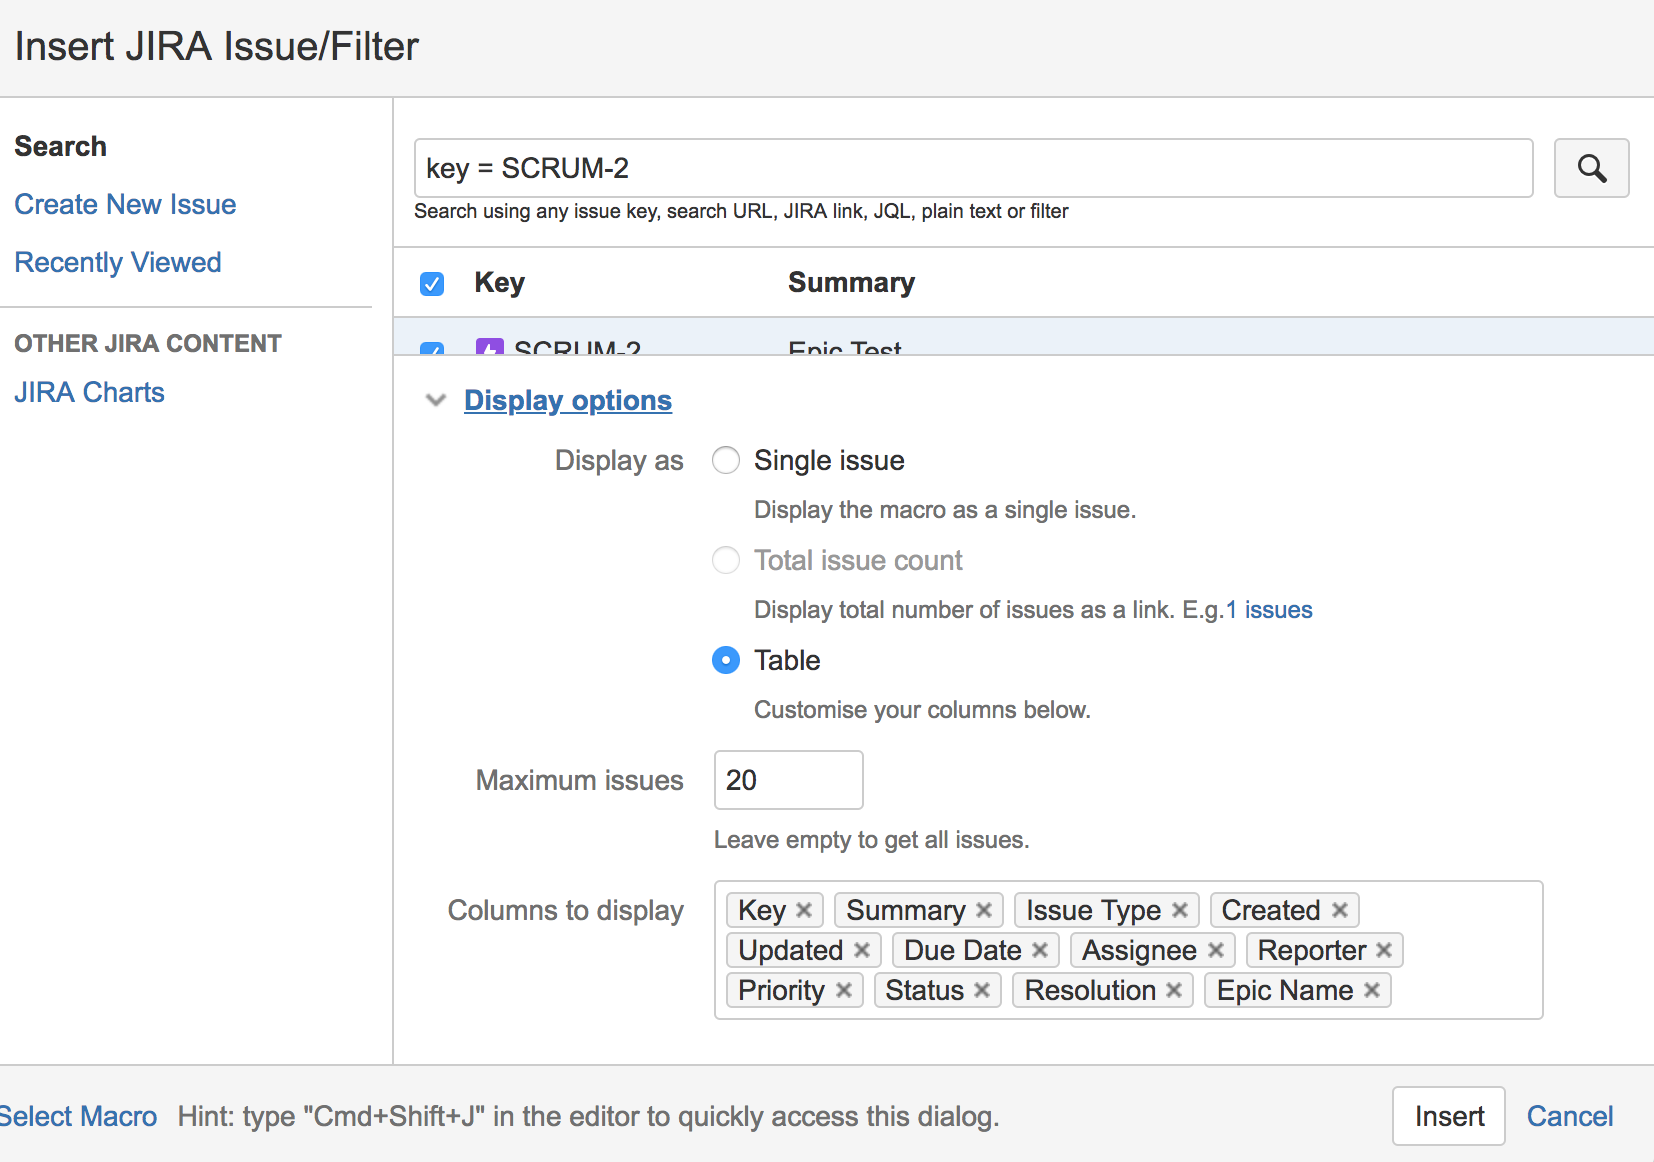This screenshot has height=1162, width=1654.
Task: Focus the Maximum issues input field
Action: 788,780
